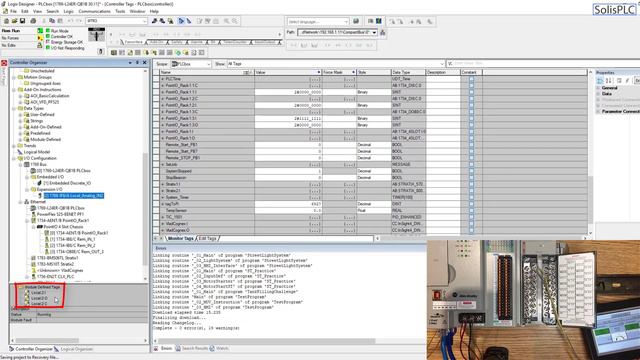Click the controller key switch image
Screen dimensions: 640x360
click(96, 35)
